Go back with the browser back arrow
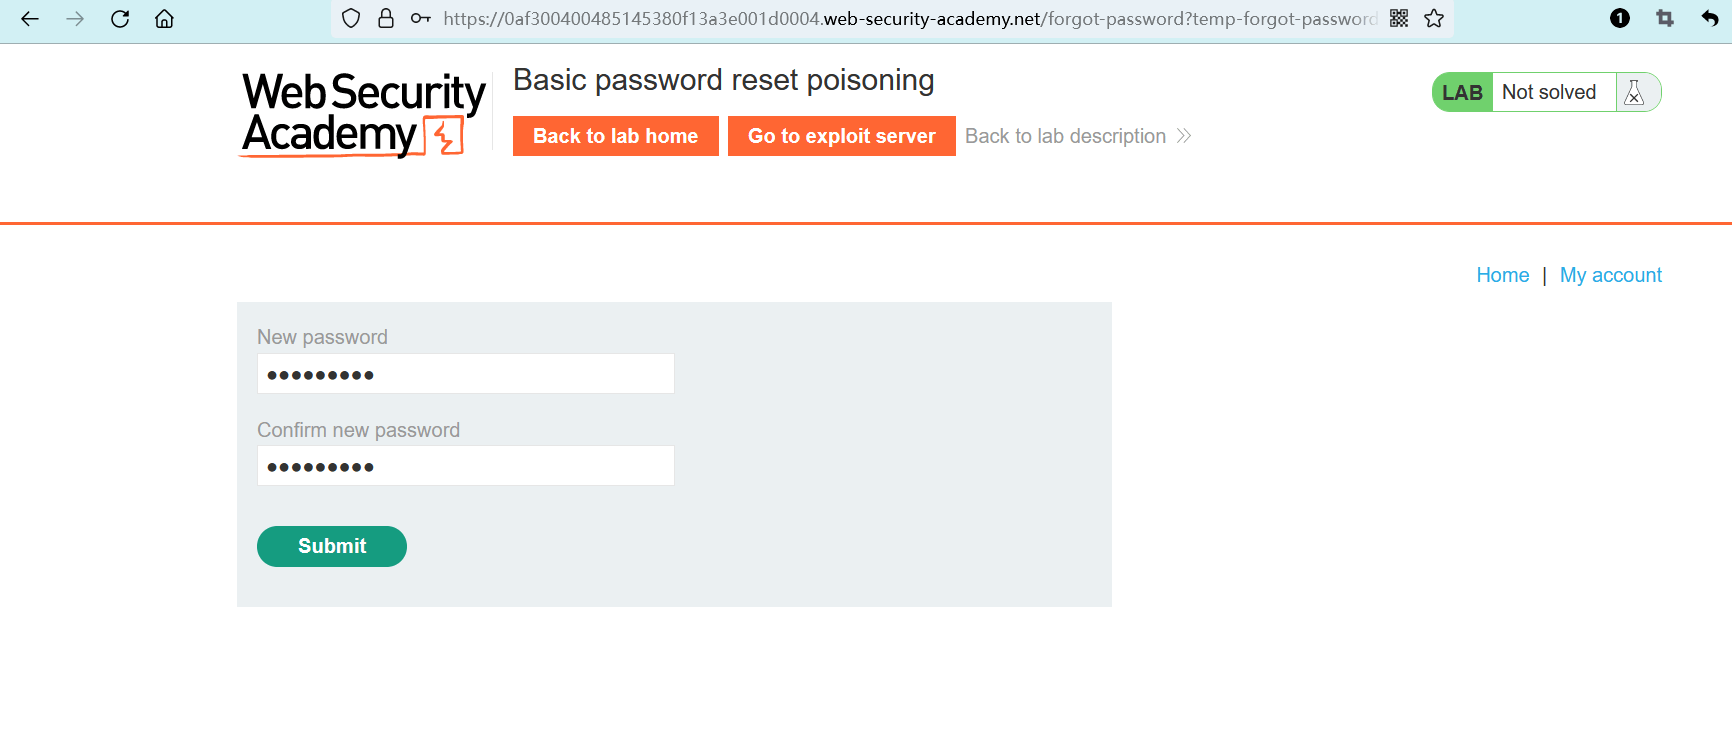Screen dimensions: 1732x746 (x=30, y=19)
